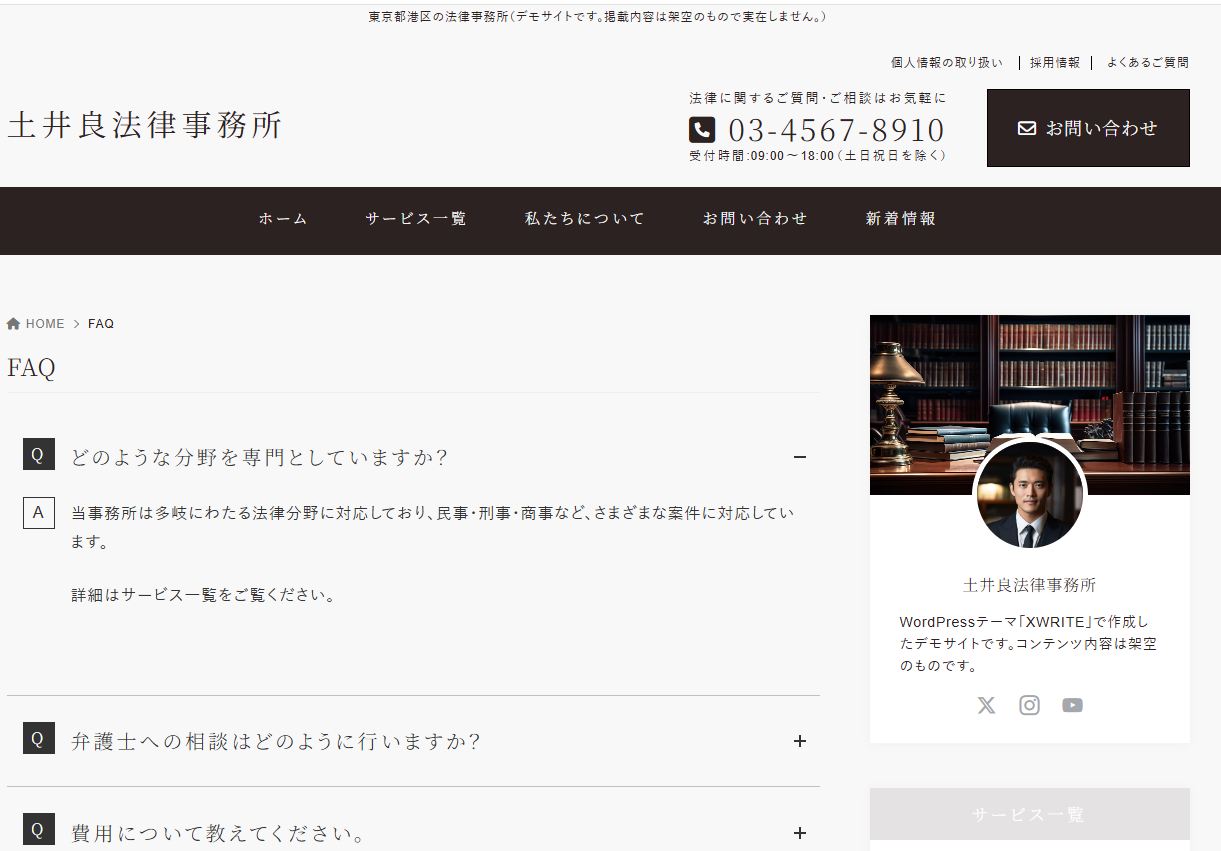This screenshot has width=1221, height=851.
Task: Select ホーム in the navigation bar
Action: click(x=282, y=219)
